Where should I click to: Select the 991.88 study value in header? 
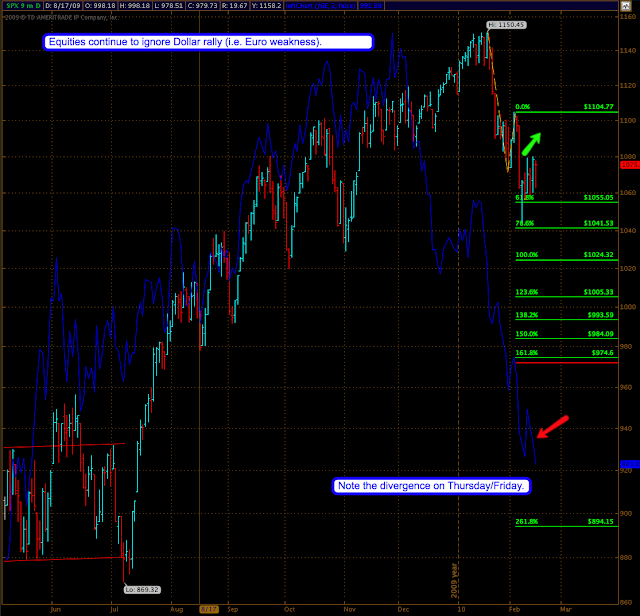coord(371,6)
